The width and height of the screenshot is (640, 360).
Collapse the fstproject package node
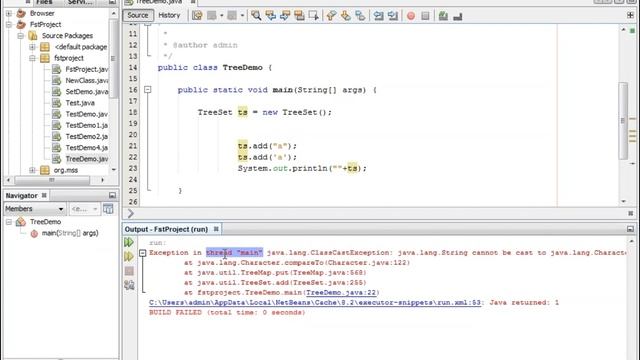point(32,58)
